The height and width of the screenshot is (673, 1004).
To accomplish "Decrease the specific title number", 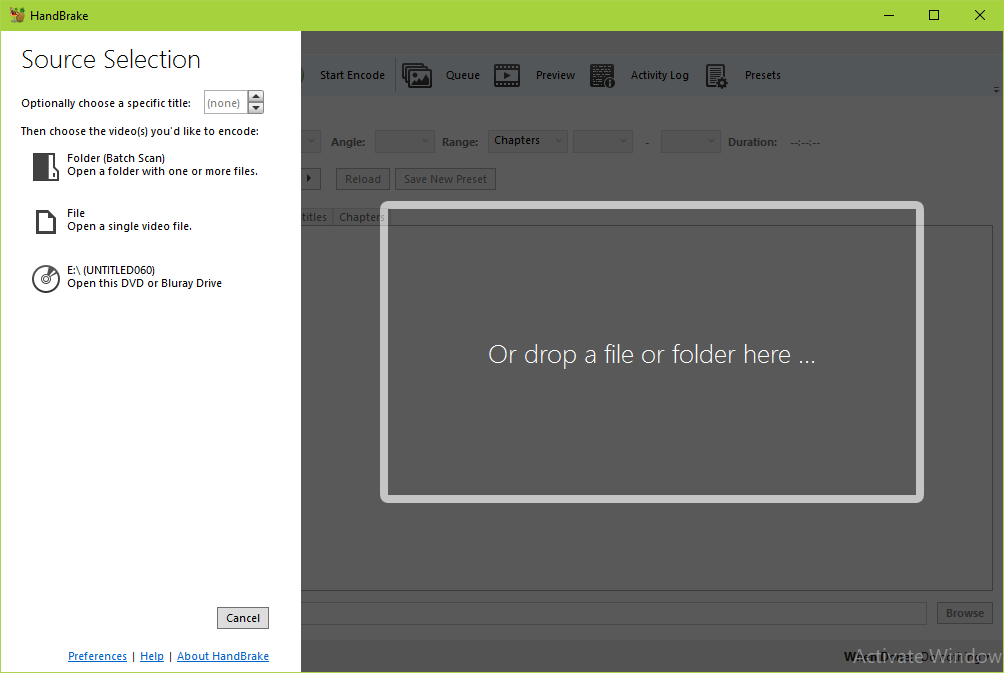I will pos(255,108).
